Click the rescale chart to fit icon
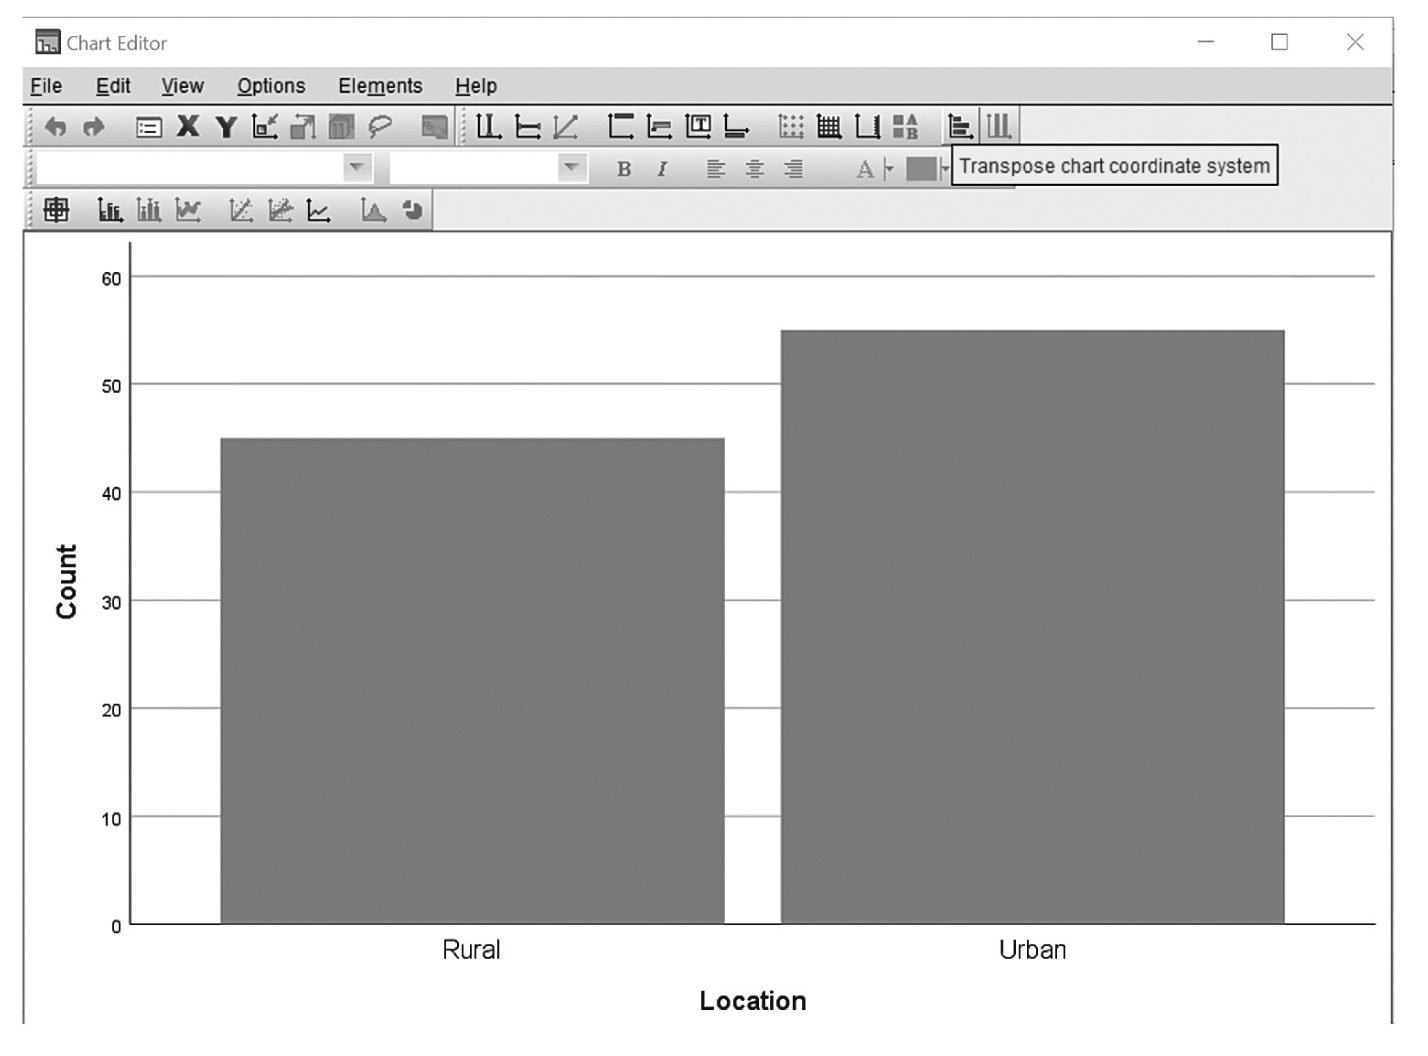 pyautogui.click(x=264, y=126)
